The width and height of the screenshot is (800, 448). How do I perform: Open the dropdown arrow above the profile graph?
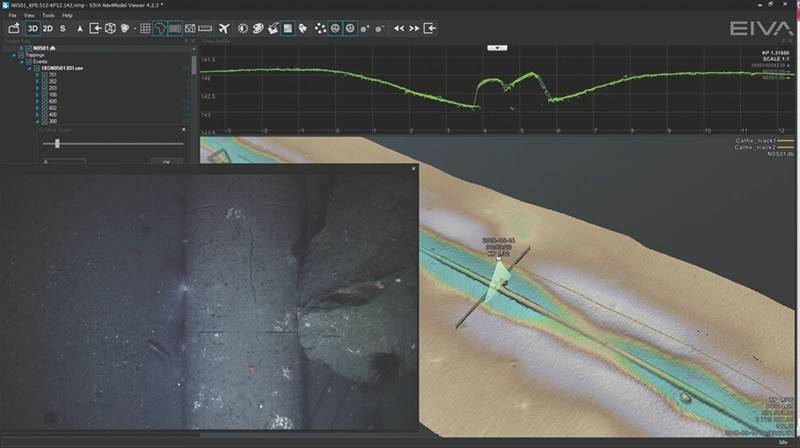tap(497, 48)
